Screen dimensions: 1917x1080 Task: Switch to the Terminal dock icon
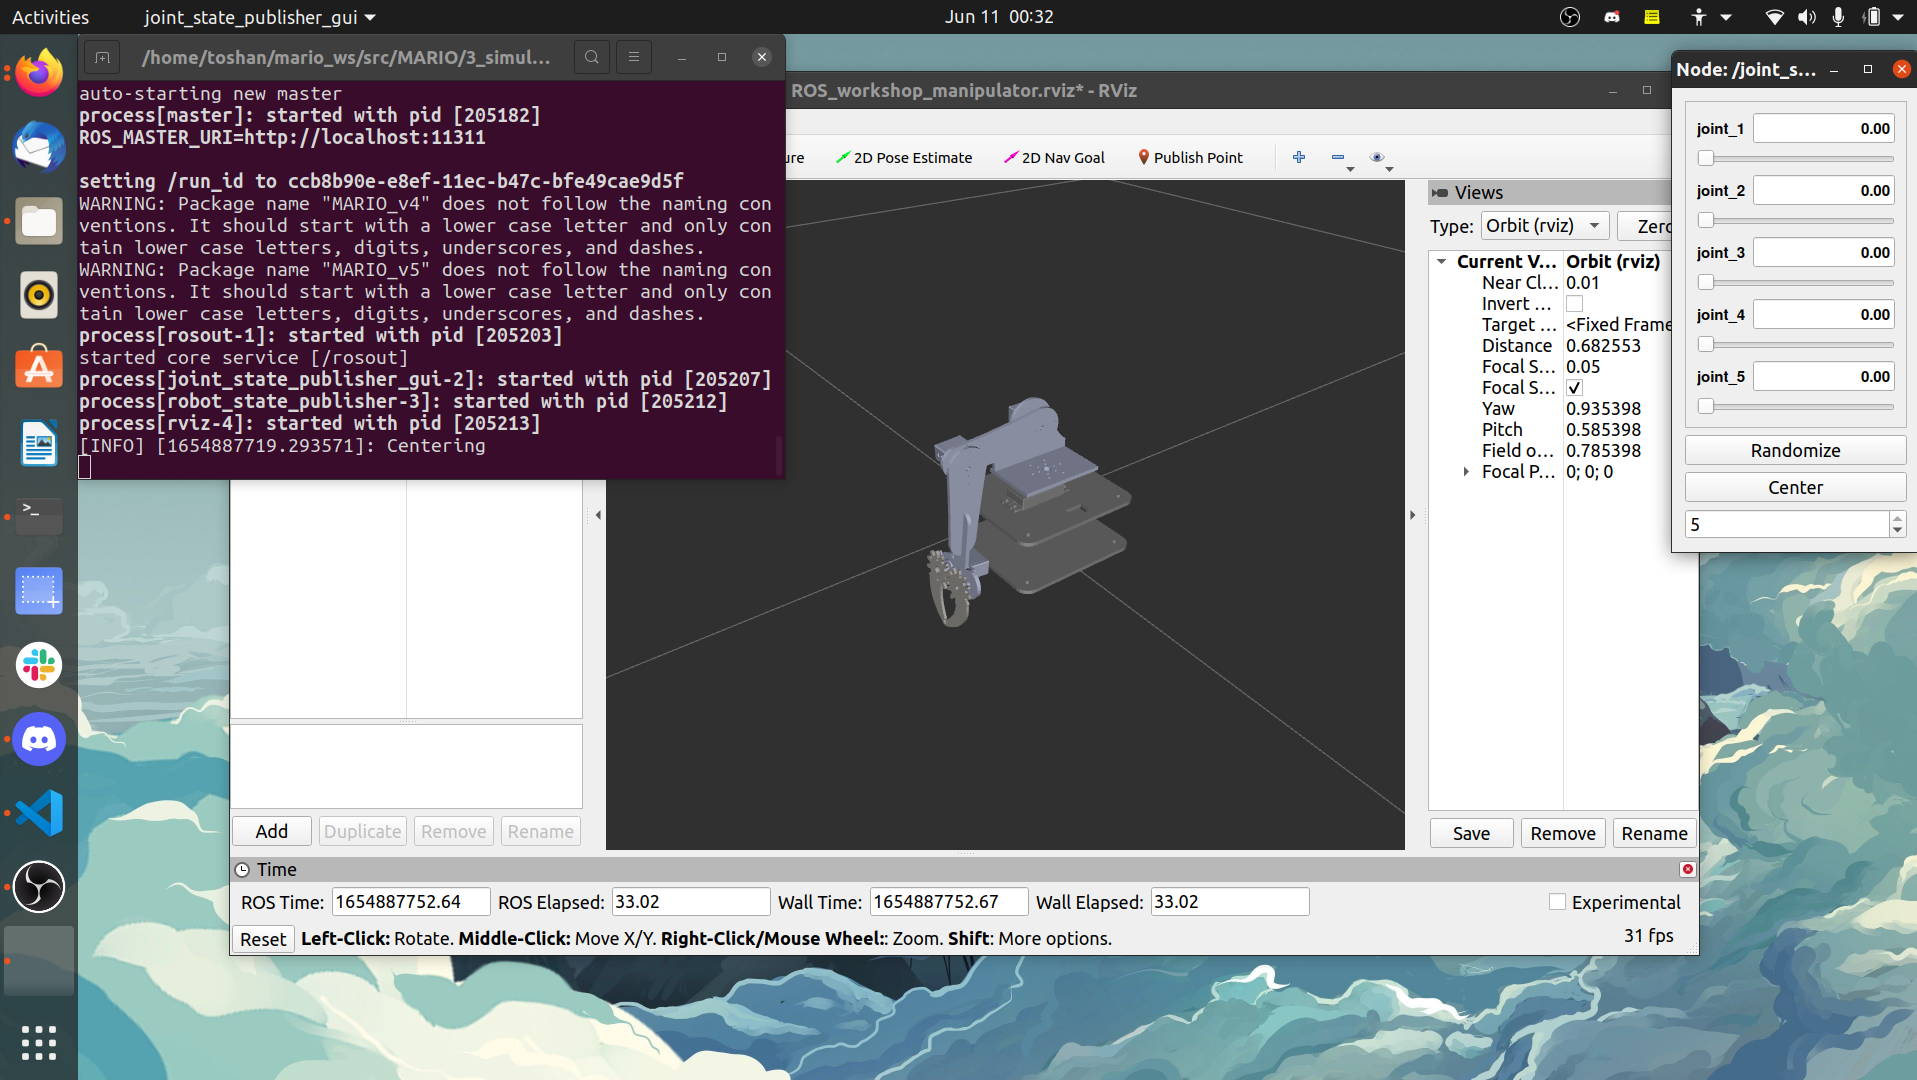(39, 517)
